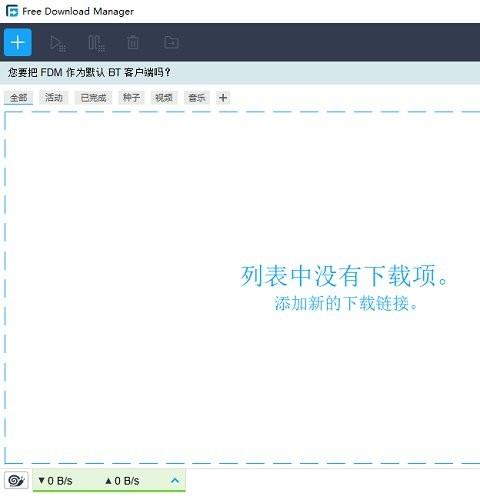Image resolution: width=480 pixels, height=500 pixels.
Task: Add a new tag with plus button
Action: pos(223,98)
